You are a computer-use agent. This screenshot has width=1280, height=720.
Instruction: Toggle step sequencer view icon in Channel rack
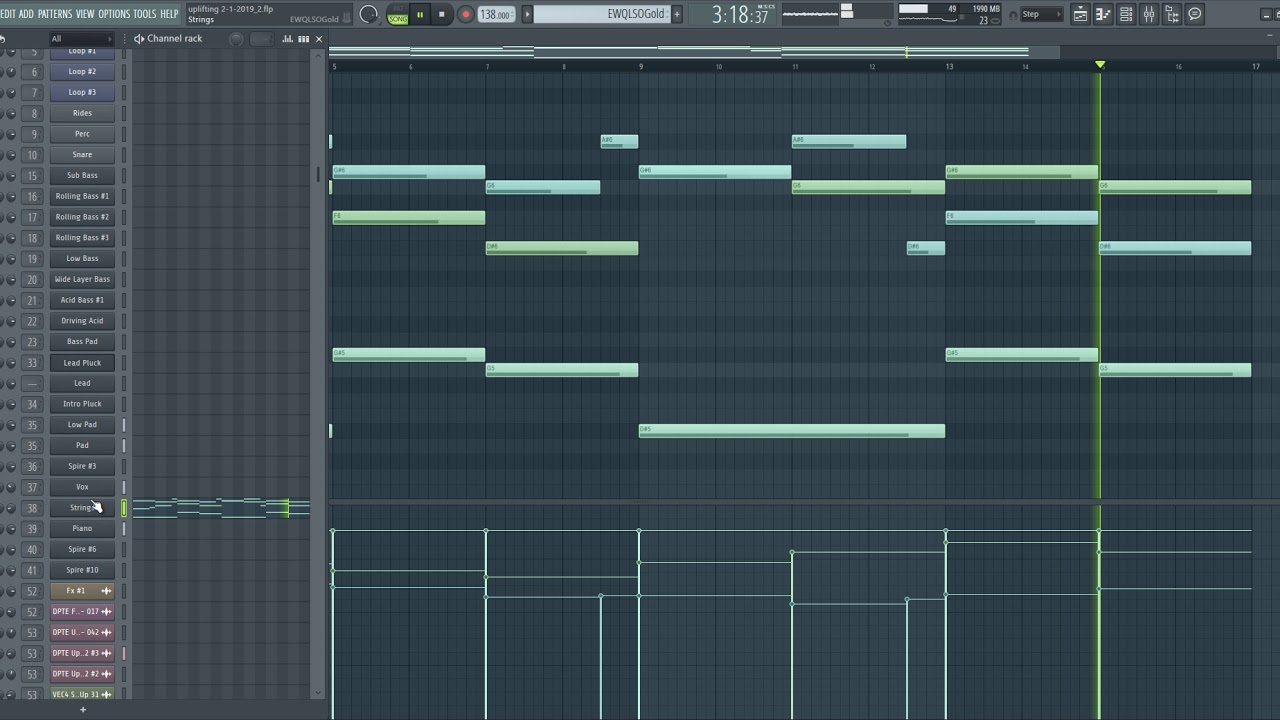[x=303, y=39]
